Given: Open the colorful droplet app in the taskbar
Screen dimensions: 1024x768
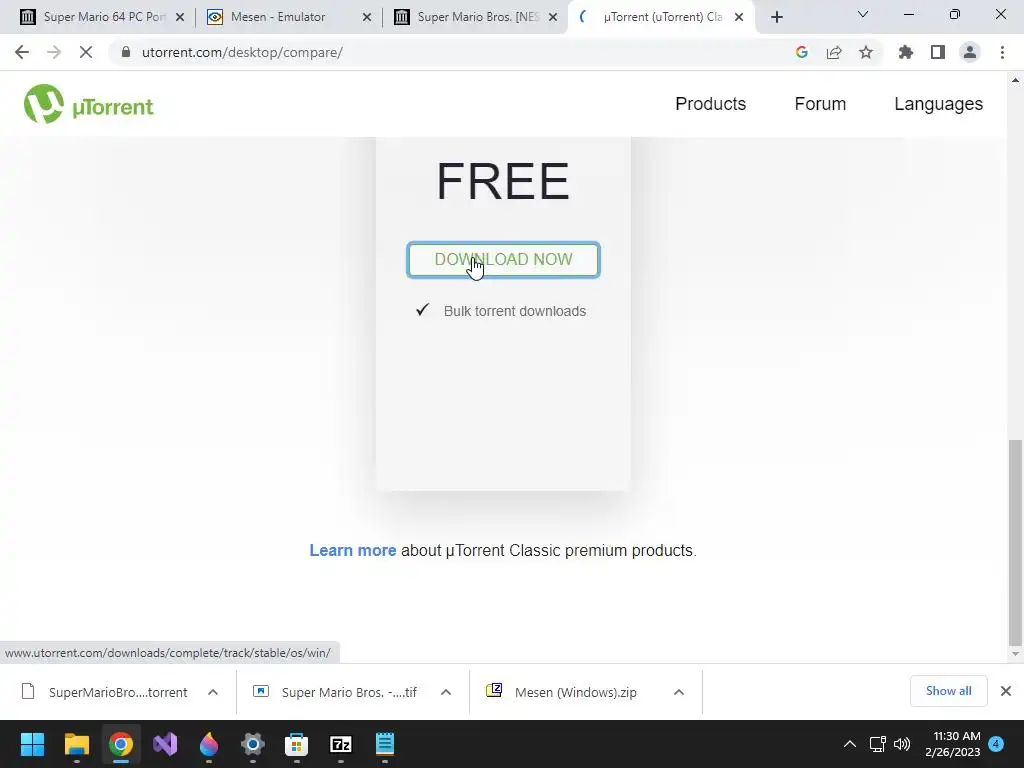Looking at the screenshot, I should pos(209,744).
